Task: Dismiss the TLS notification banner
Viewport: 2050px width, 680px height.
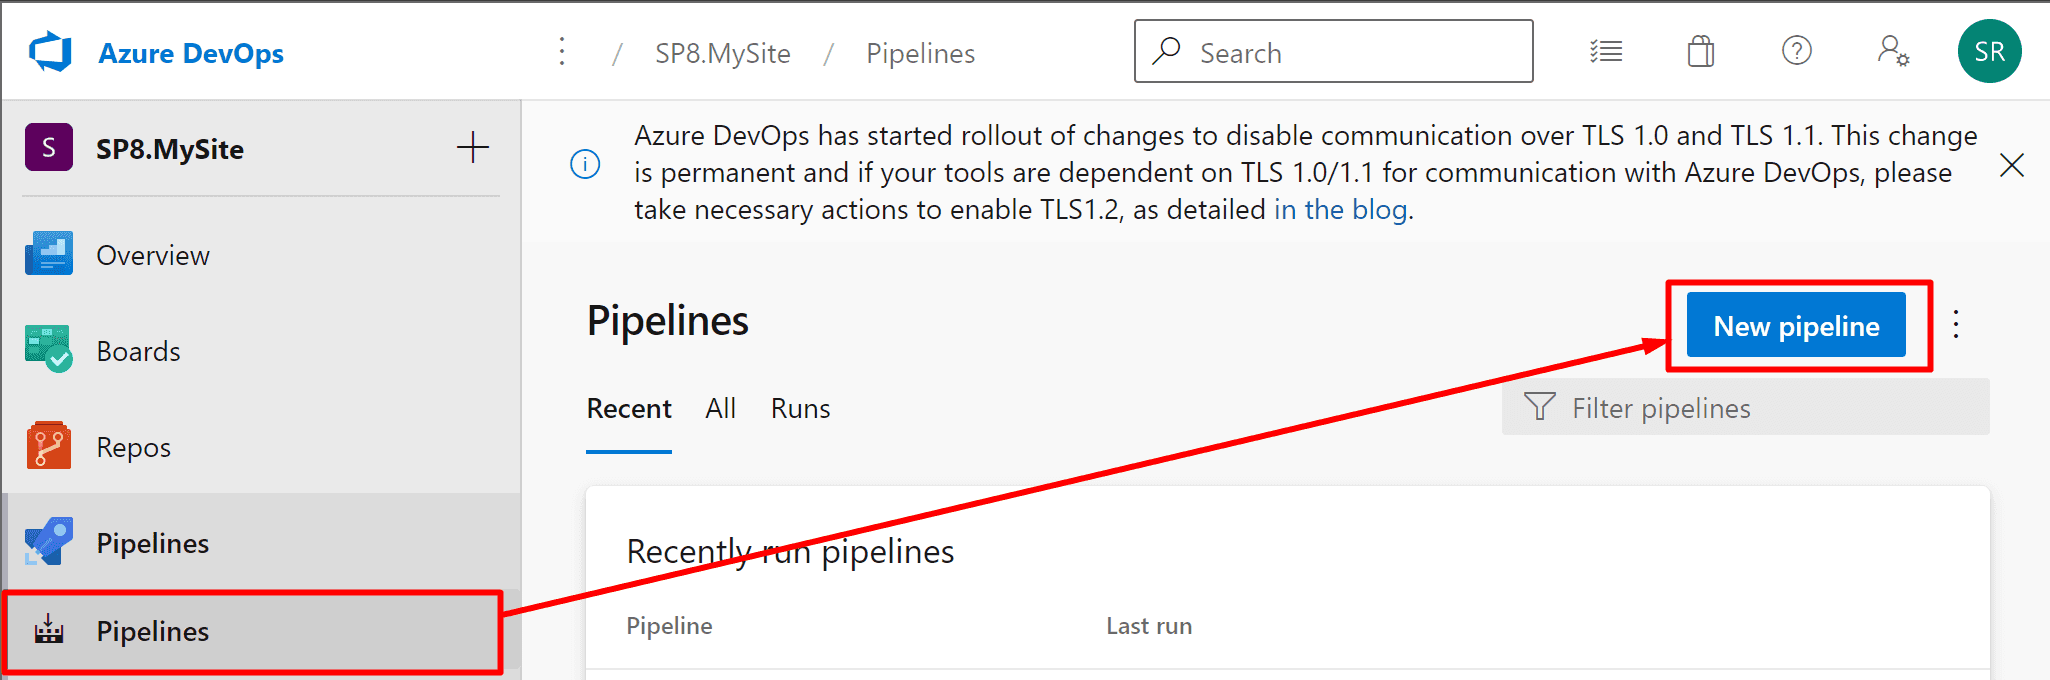Action: [2012, 165]
